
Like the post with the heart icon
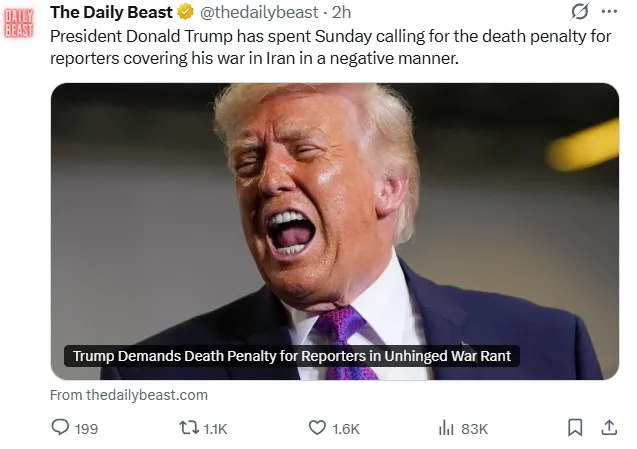(x=317, y=428)
